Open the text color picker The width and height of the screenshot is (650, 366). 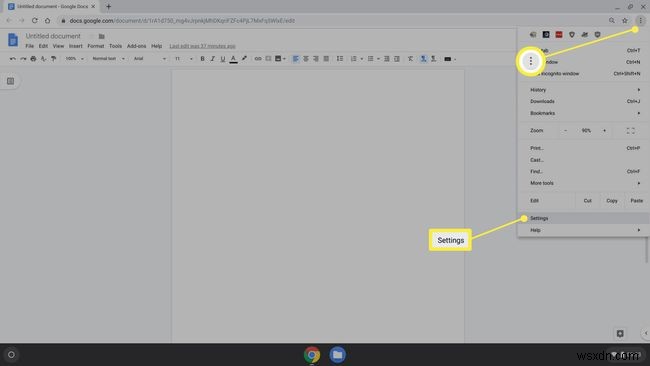[x=233, y=59]
